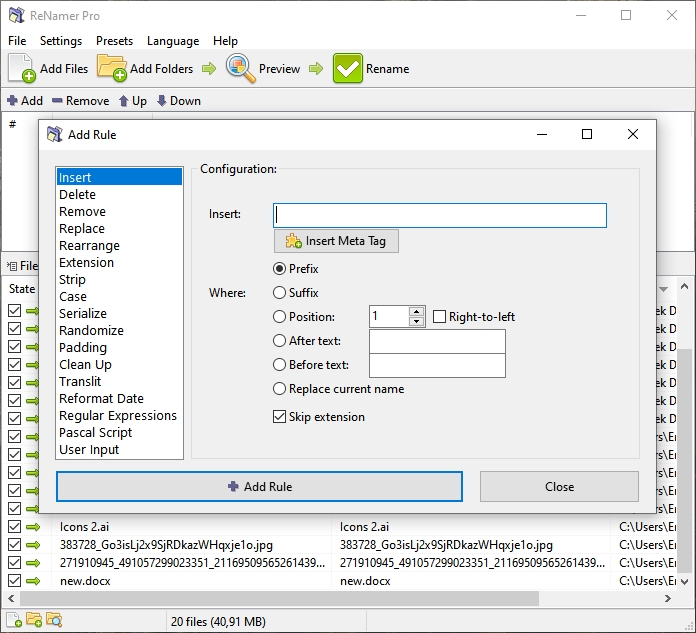Select the Translit rule type
This screenshot has width=696, height=633.
click(119, 381)
